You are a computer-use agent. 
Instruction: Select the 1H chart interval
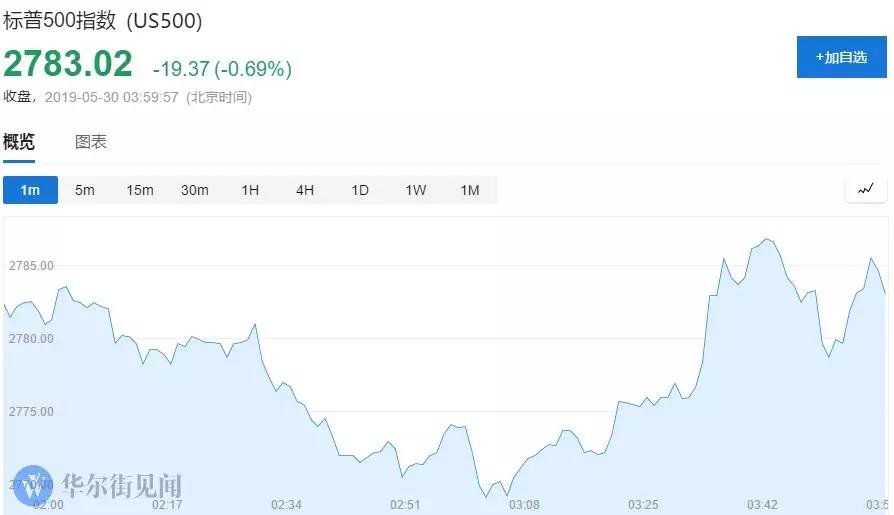(x=250, y=190)
